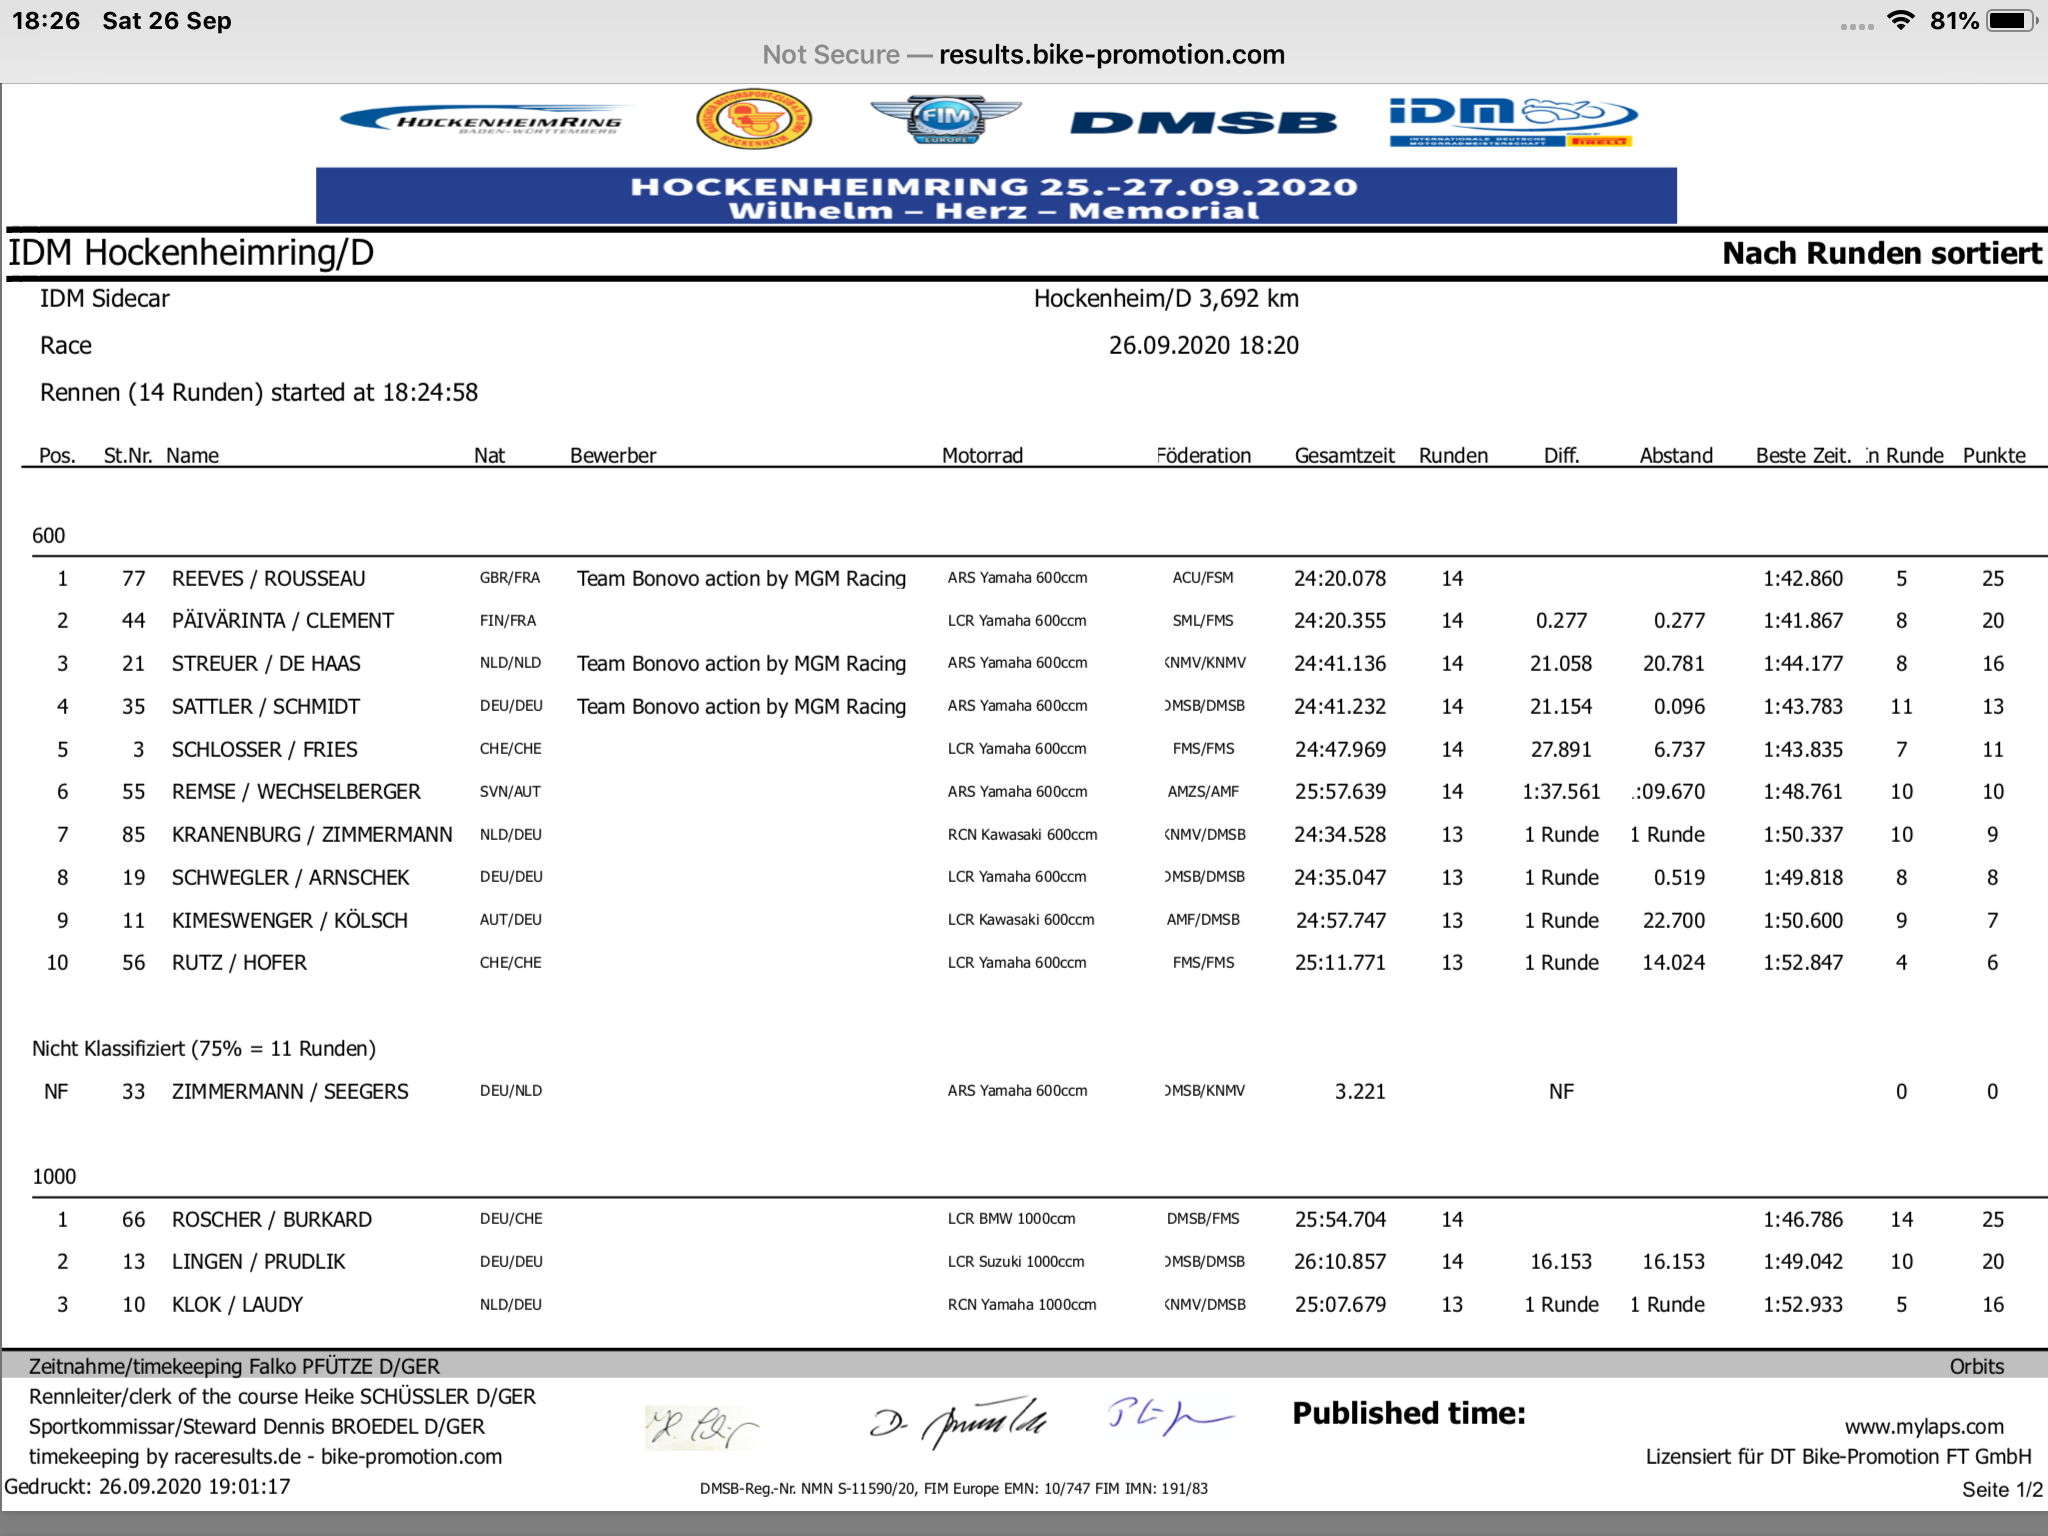
Task: Tap the Hockenheimring Wilhelm-Herz-Memorial blue banner
Action: 996,196
